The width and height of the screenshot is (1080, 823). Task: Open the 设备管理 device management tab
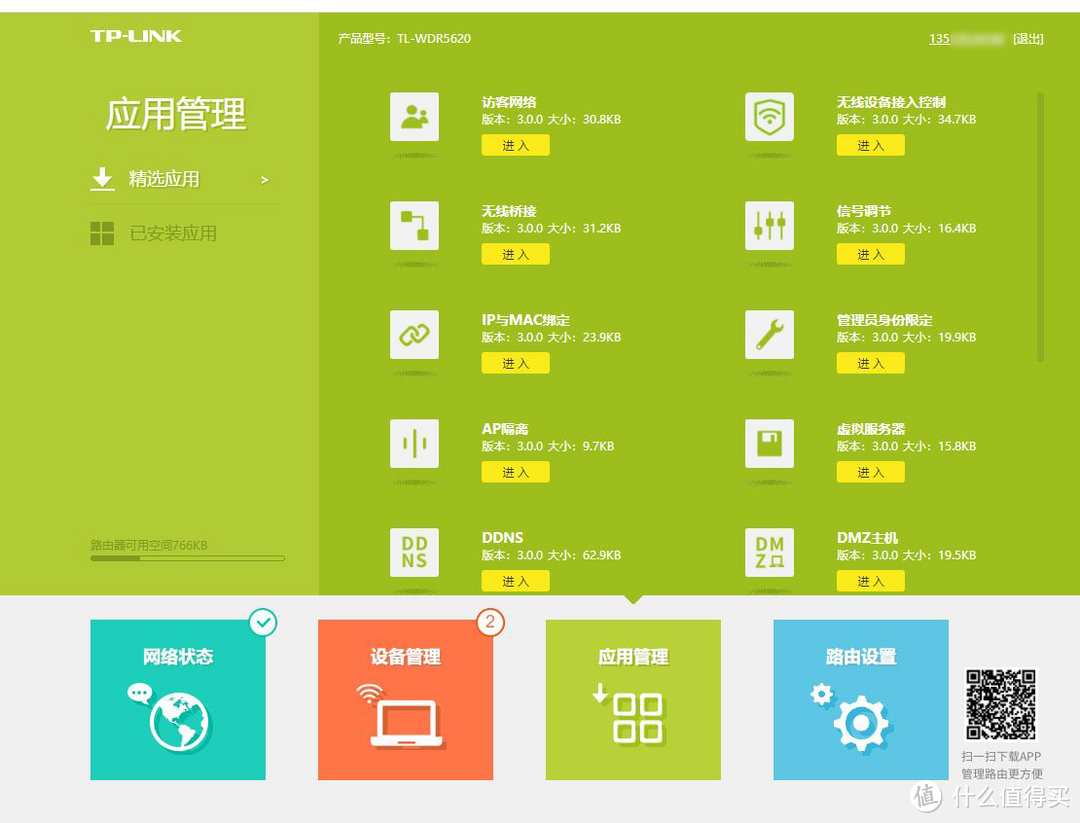405,699
